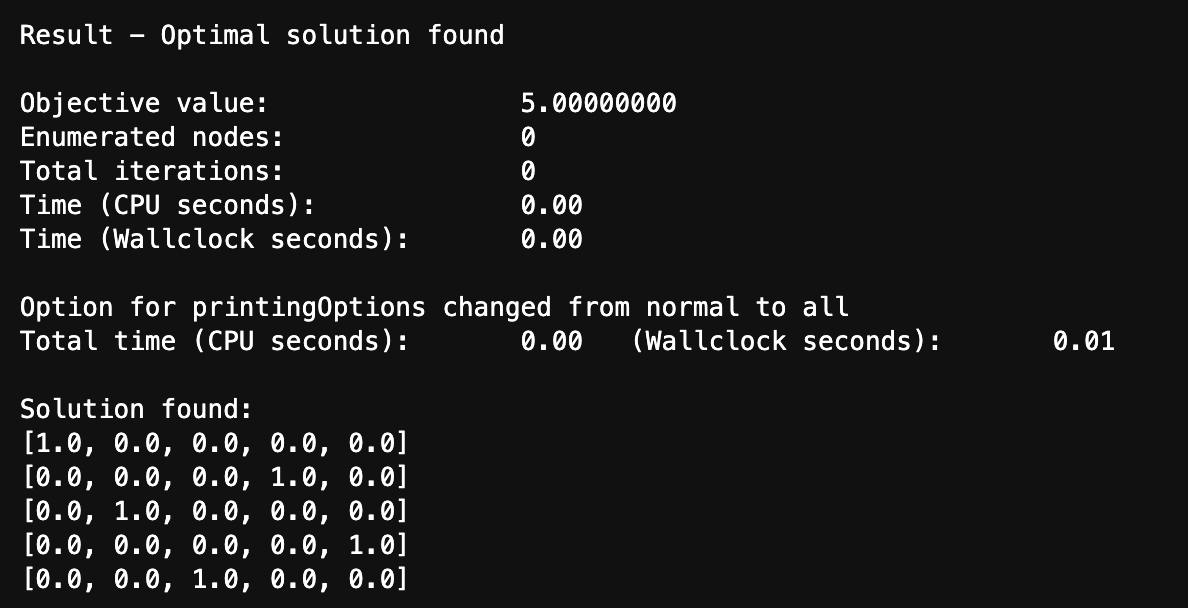Click the word 'printingOptions' in the output
This screenshot has width=1188, height=608.
309,306
